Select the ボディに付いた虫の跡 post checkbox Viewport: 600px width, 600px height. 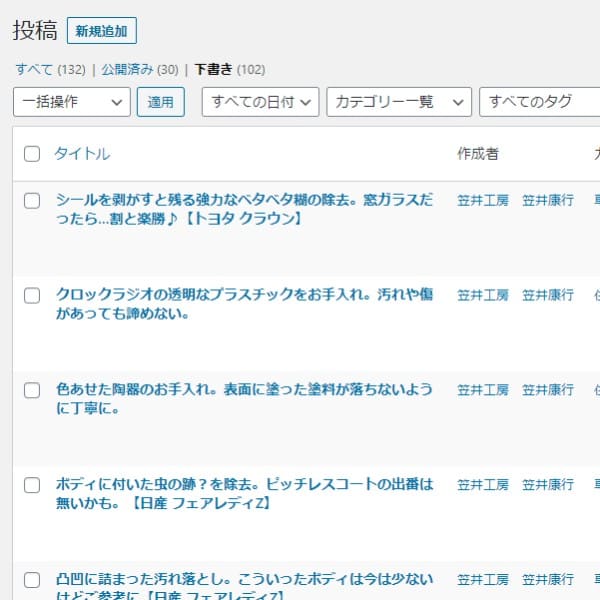pyautogui.click(x=32, y=486)
